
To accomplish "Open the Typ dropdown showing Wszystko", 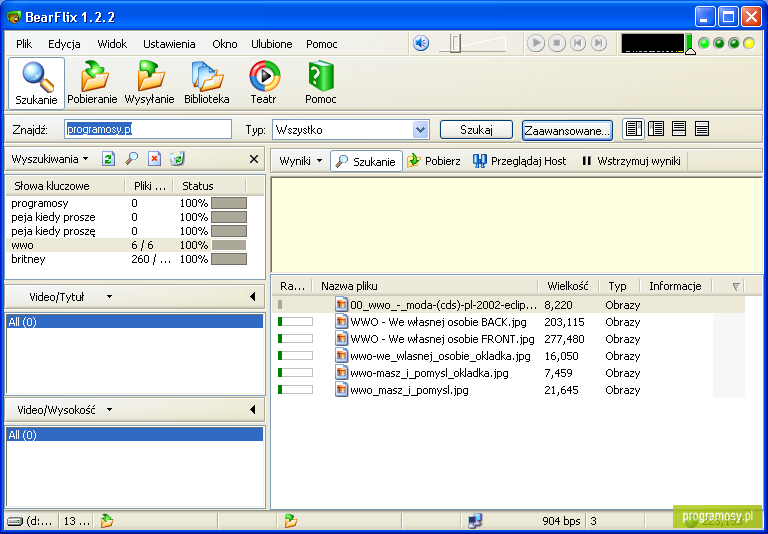I will 351,130.
